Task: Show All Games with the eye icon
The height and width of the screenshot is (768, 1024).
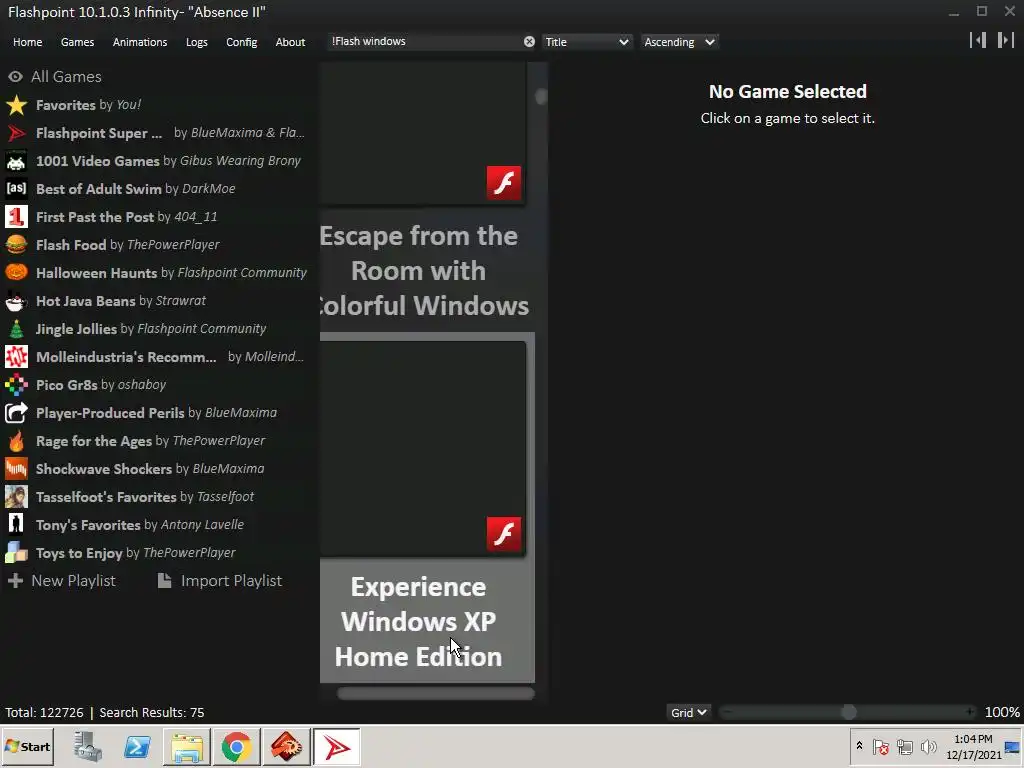Action: (x=16, y=77)
